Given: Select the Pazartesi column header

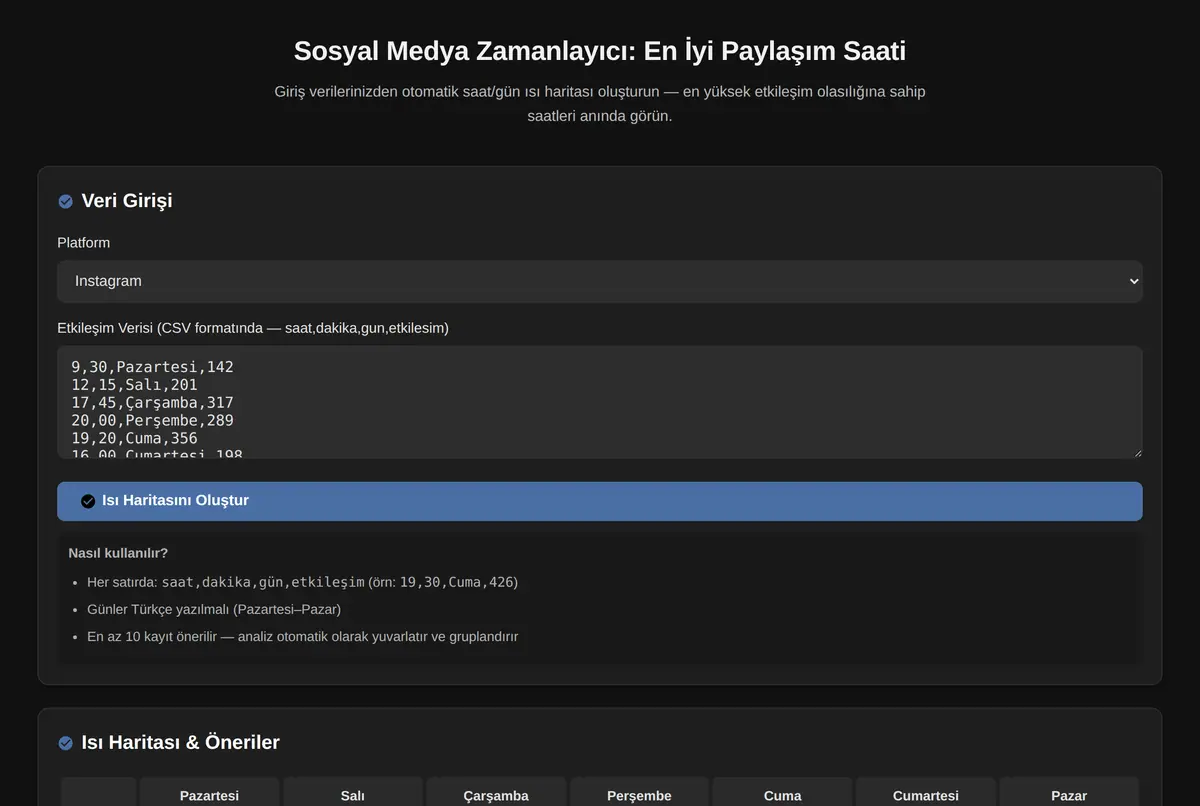Looking at the screenshot, I should [x=210, y=796].
